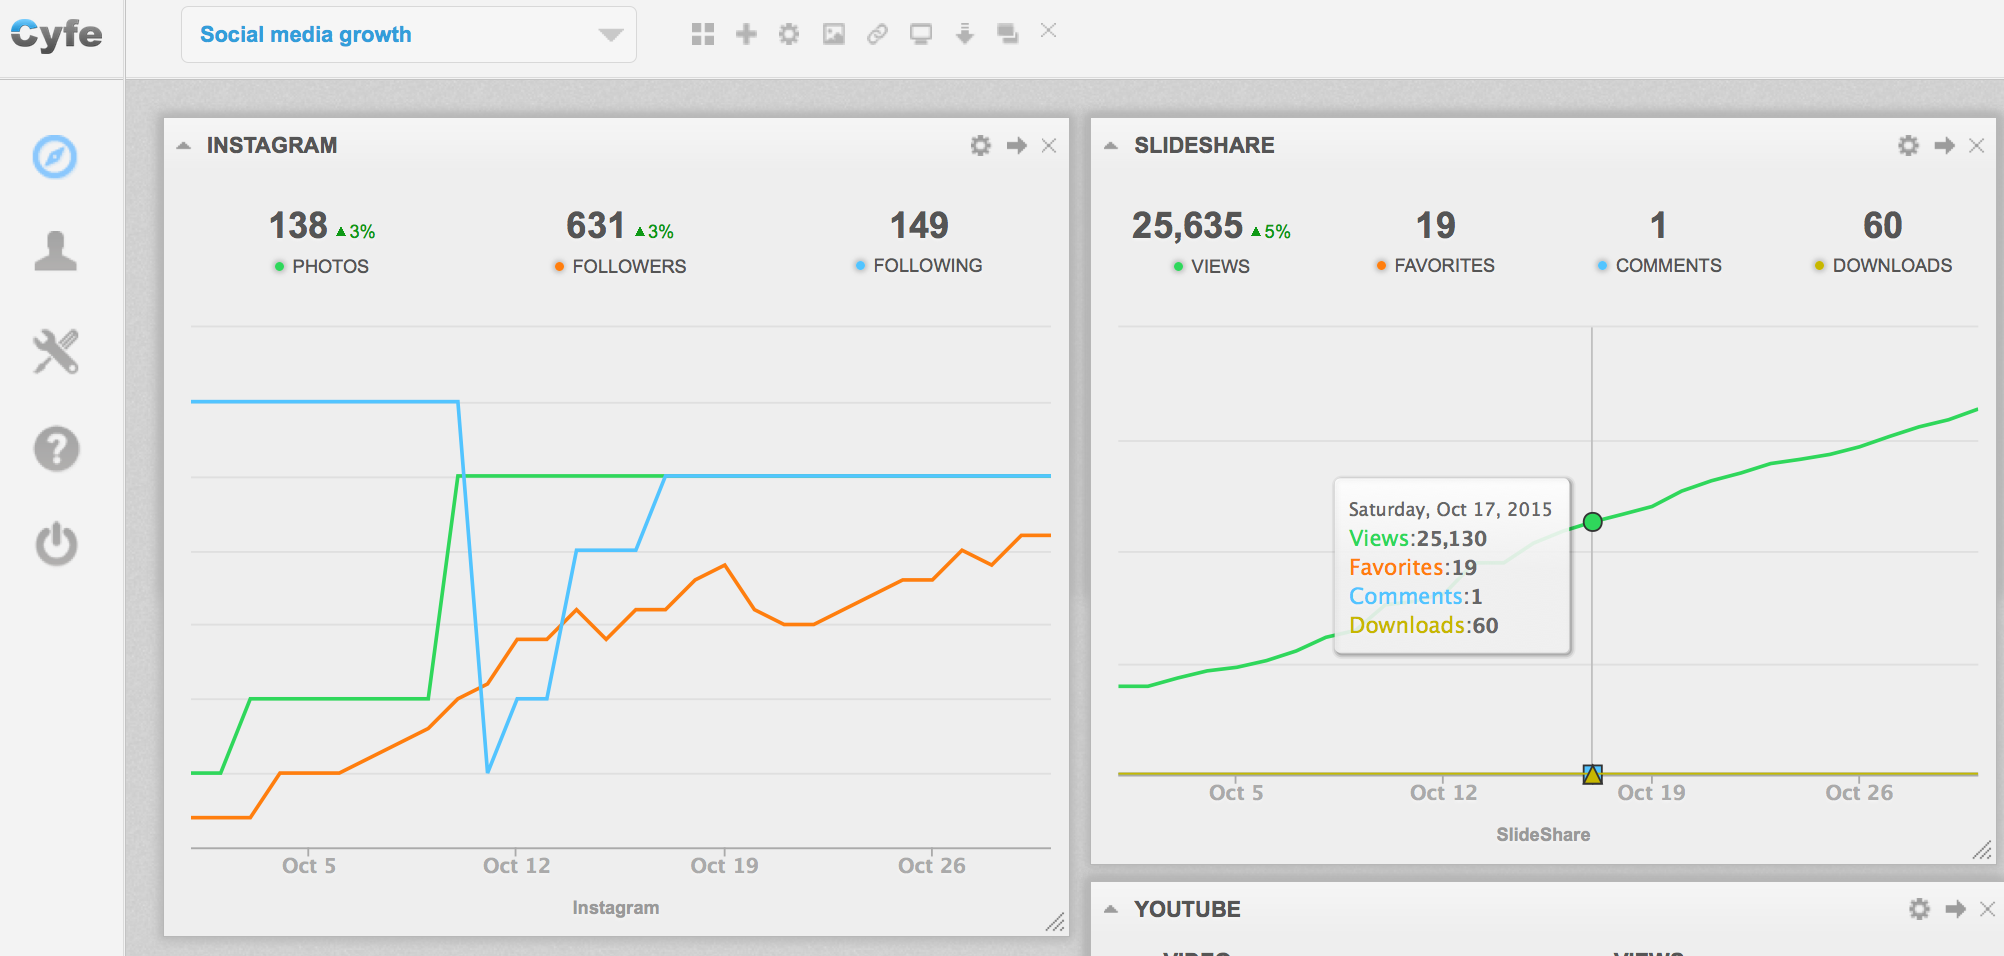2004x956 pixels.
Task: Click the triangle marker on SlideShare axis
Action: [x=1593, y=774]
